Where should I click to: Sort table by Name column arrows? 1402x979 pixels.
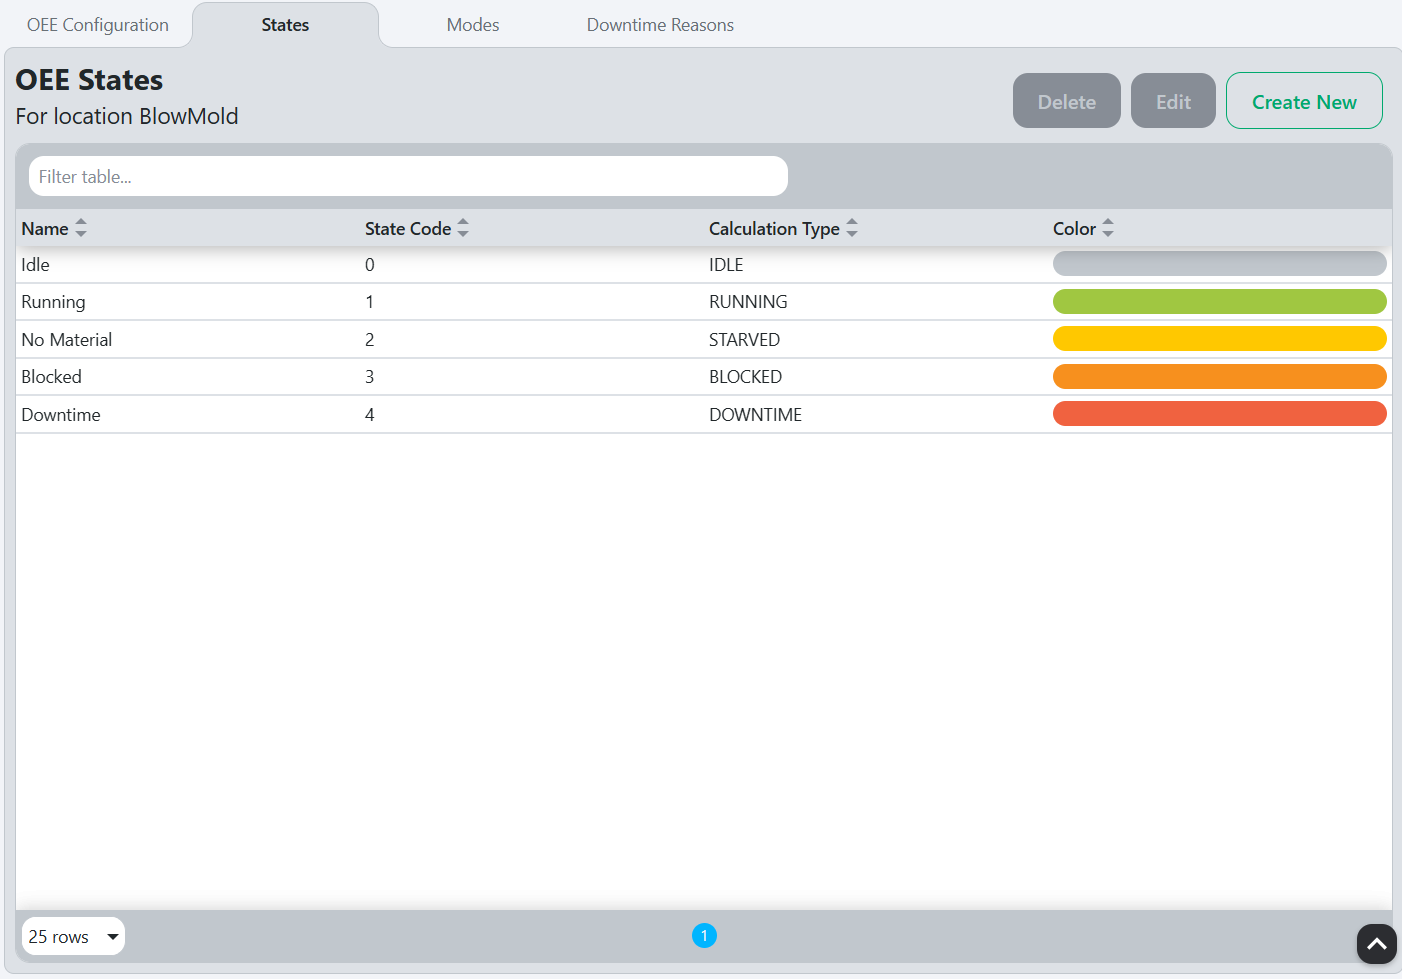pyautogui.click(x=81, y=229)
